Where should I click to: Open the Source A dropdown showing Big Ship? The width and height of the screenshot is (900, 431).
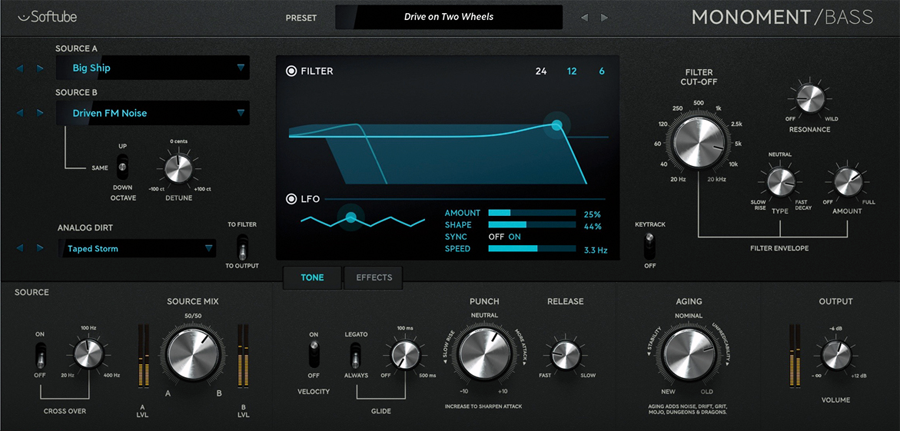(x=153, y=68)
